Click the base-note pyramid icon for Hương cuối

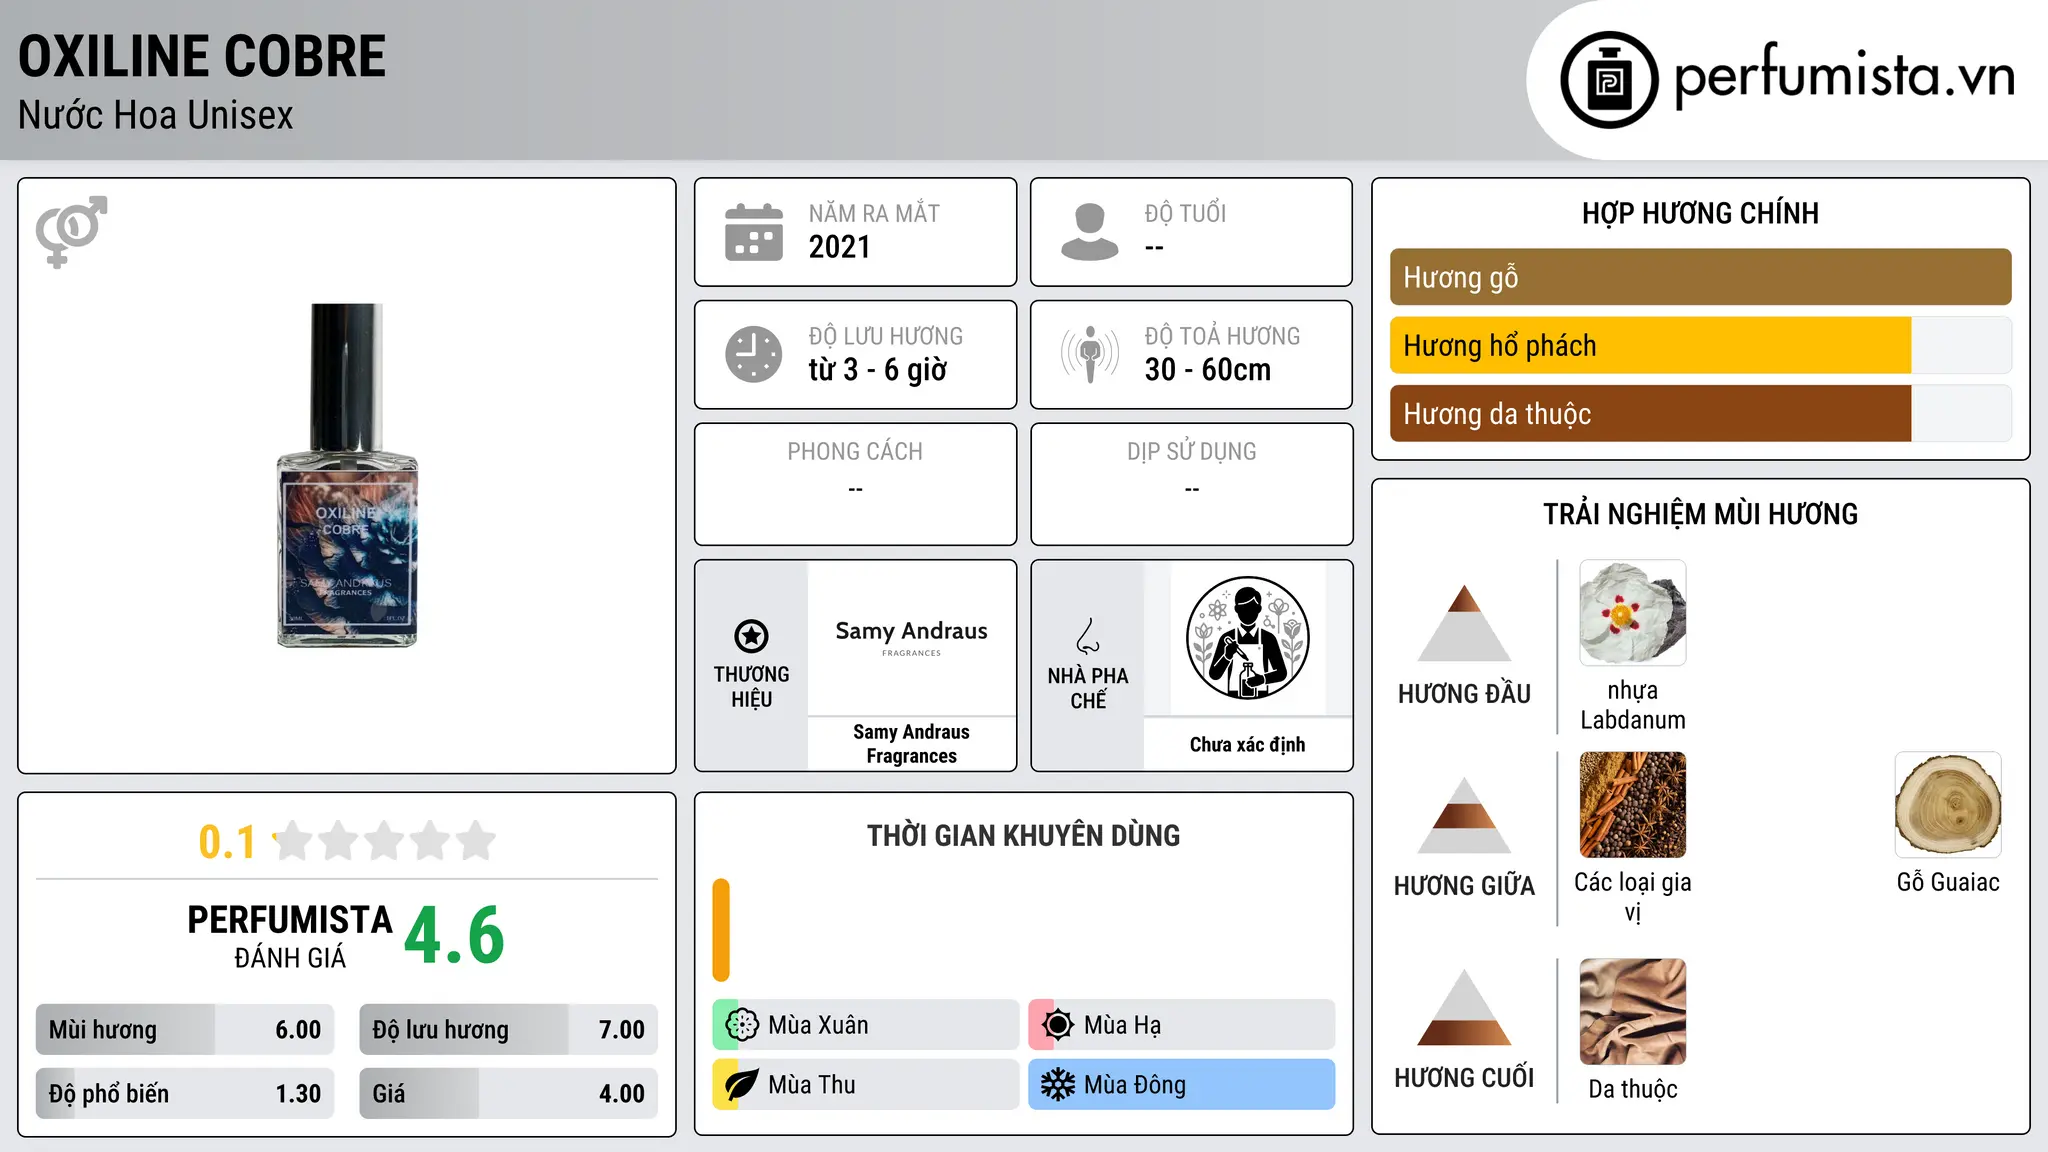click(1464, 1007)
